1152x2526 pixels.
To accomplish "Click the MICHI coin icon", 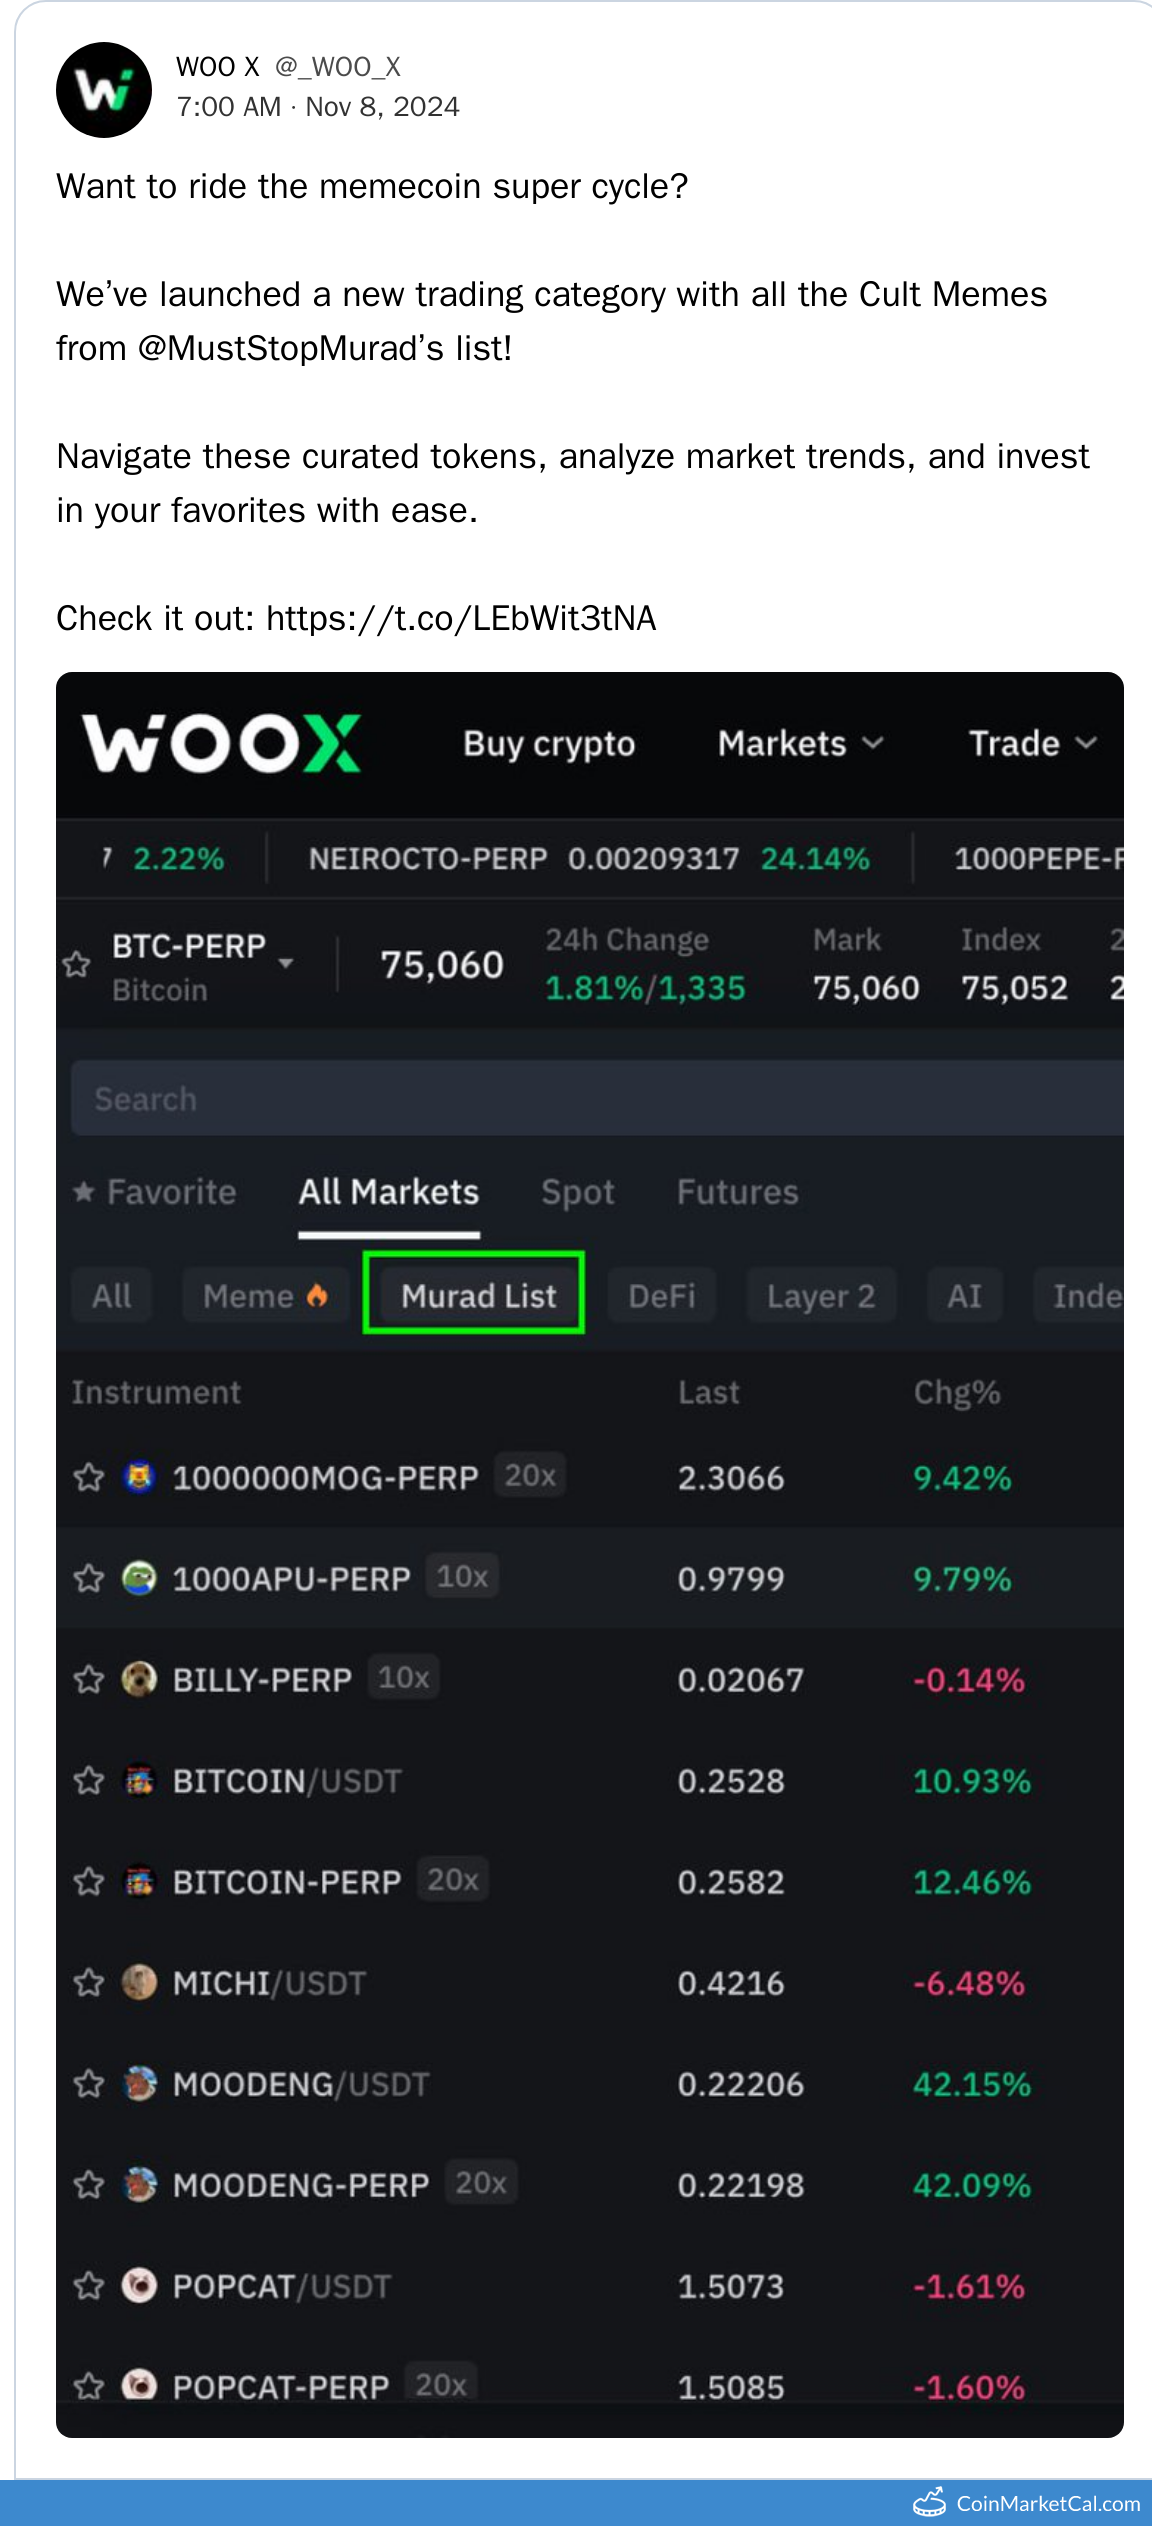I will click(x=139, y=1982).
